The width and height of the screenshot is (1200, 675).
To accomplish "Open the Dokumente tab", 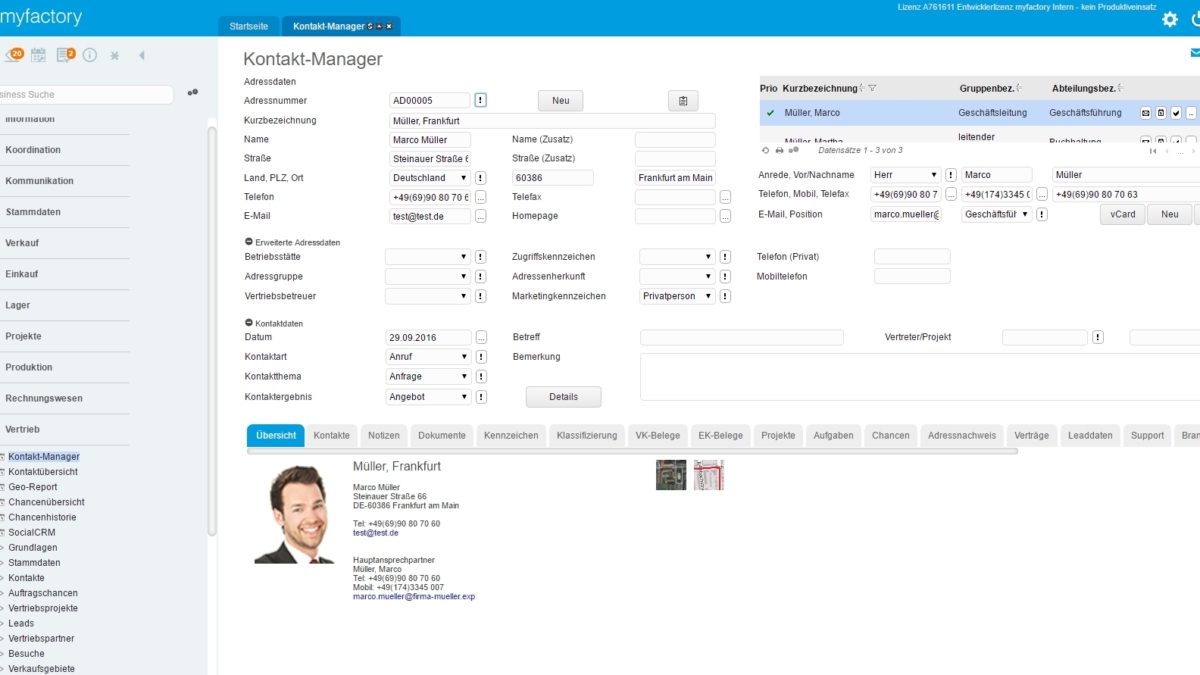I will (442, 435).
